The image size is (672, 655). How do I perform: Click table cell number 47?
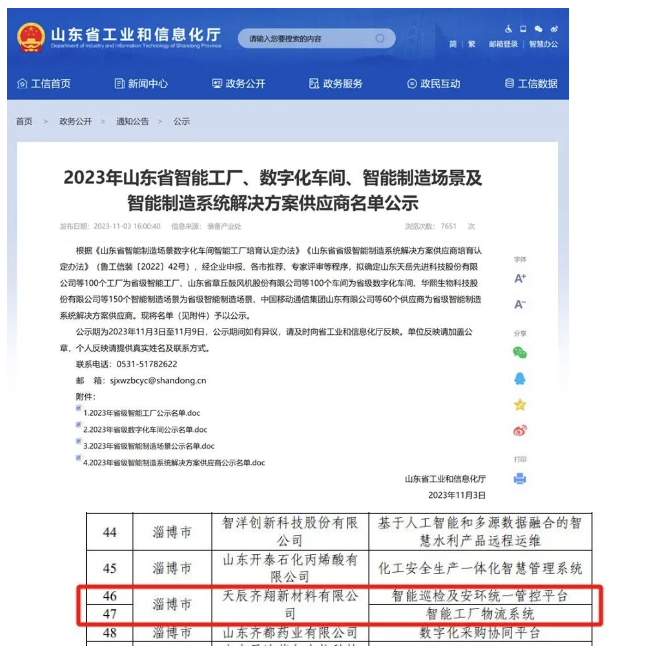pyautogui.click(x=110, y=614)
